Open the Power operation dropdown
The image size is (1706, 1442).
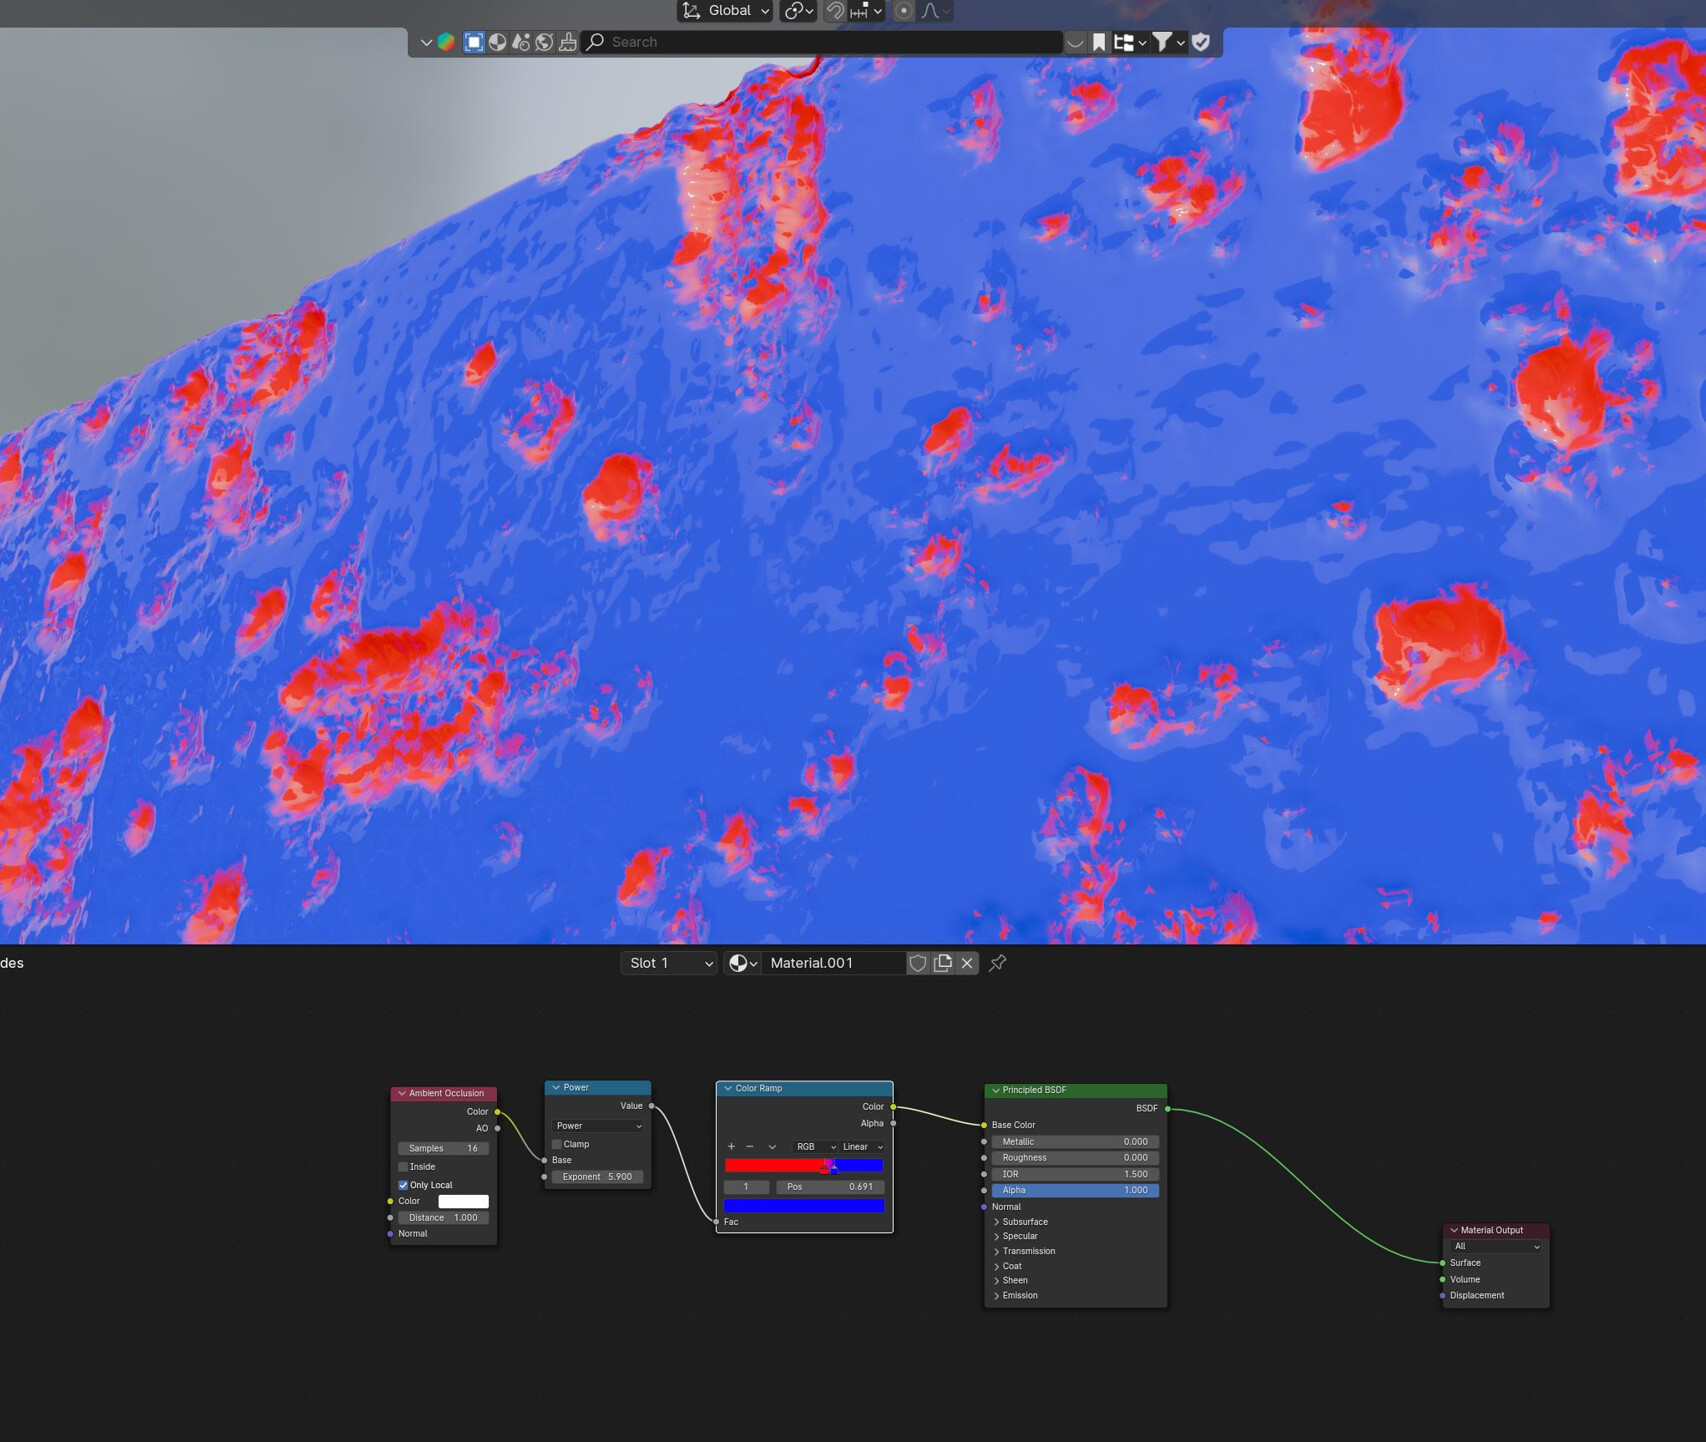pyautogui.click(x=598, y=1126)
